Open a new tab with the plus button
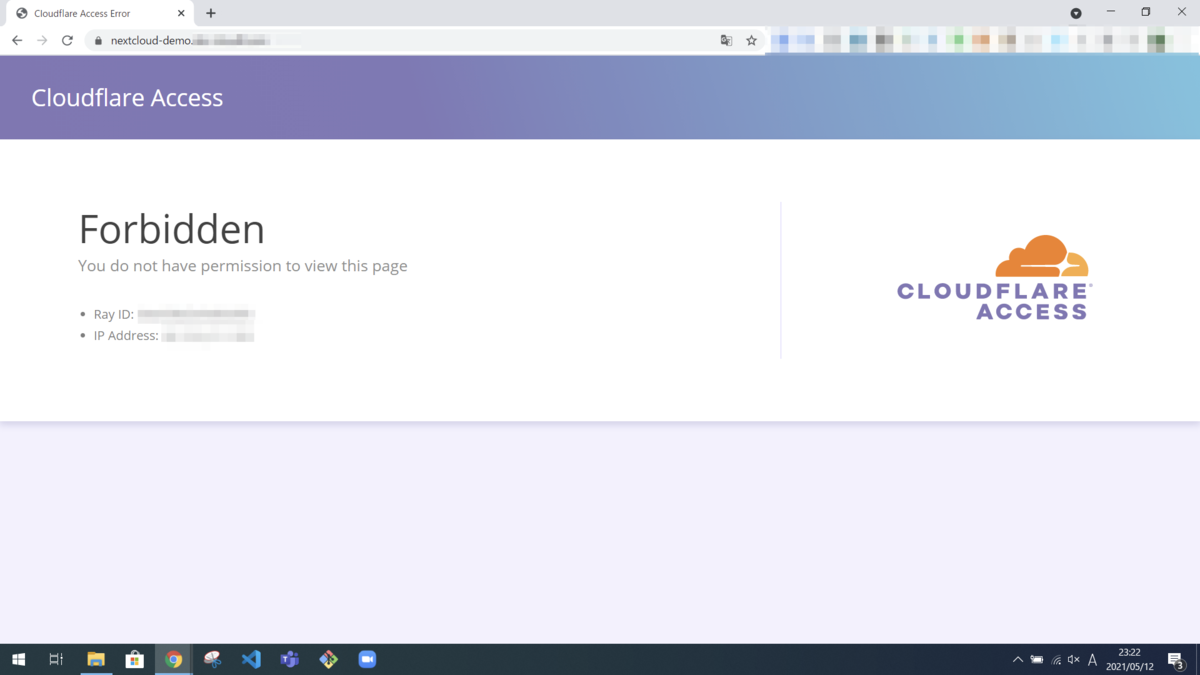 211,13
